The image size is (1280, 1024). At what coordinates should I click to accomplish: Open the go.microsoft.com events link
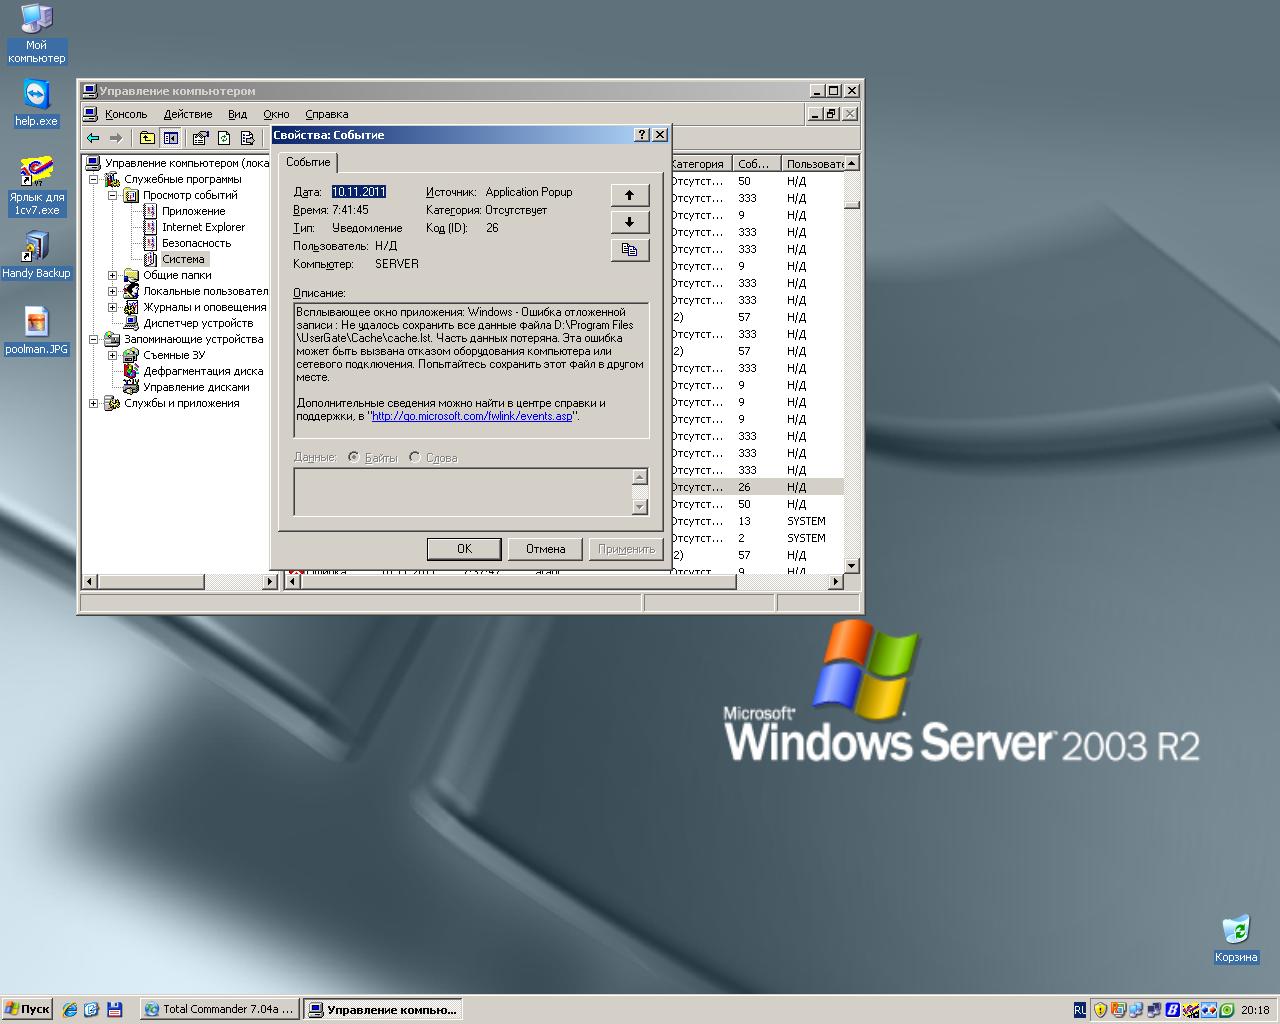pos(472,417)
